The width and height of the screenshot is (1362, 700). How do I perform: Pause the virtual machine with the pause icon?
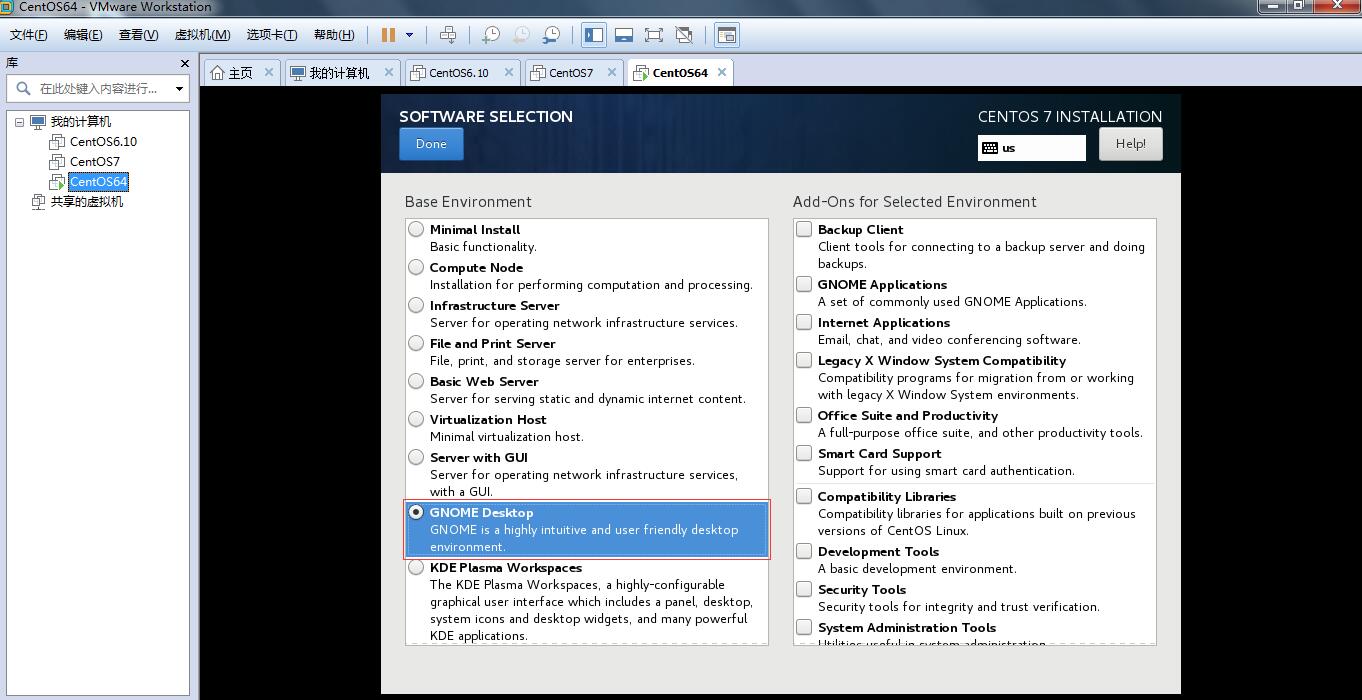(x=388, y=35)
